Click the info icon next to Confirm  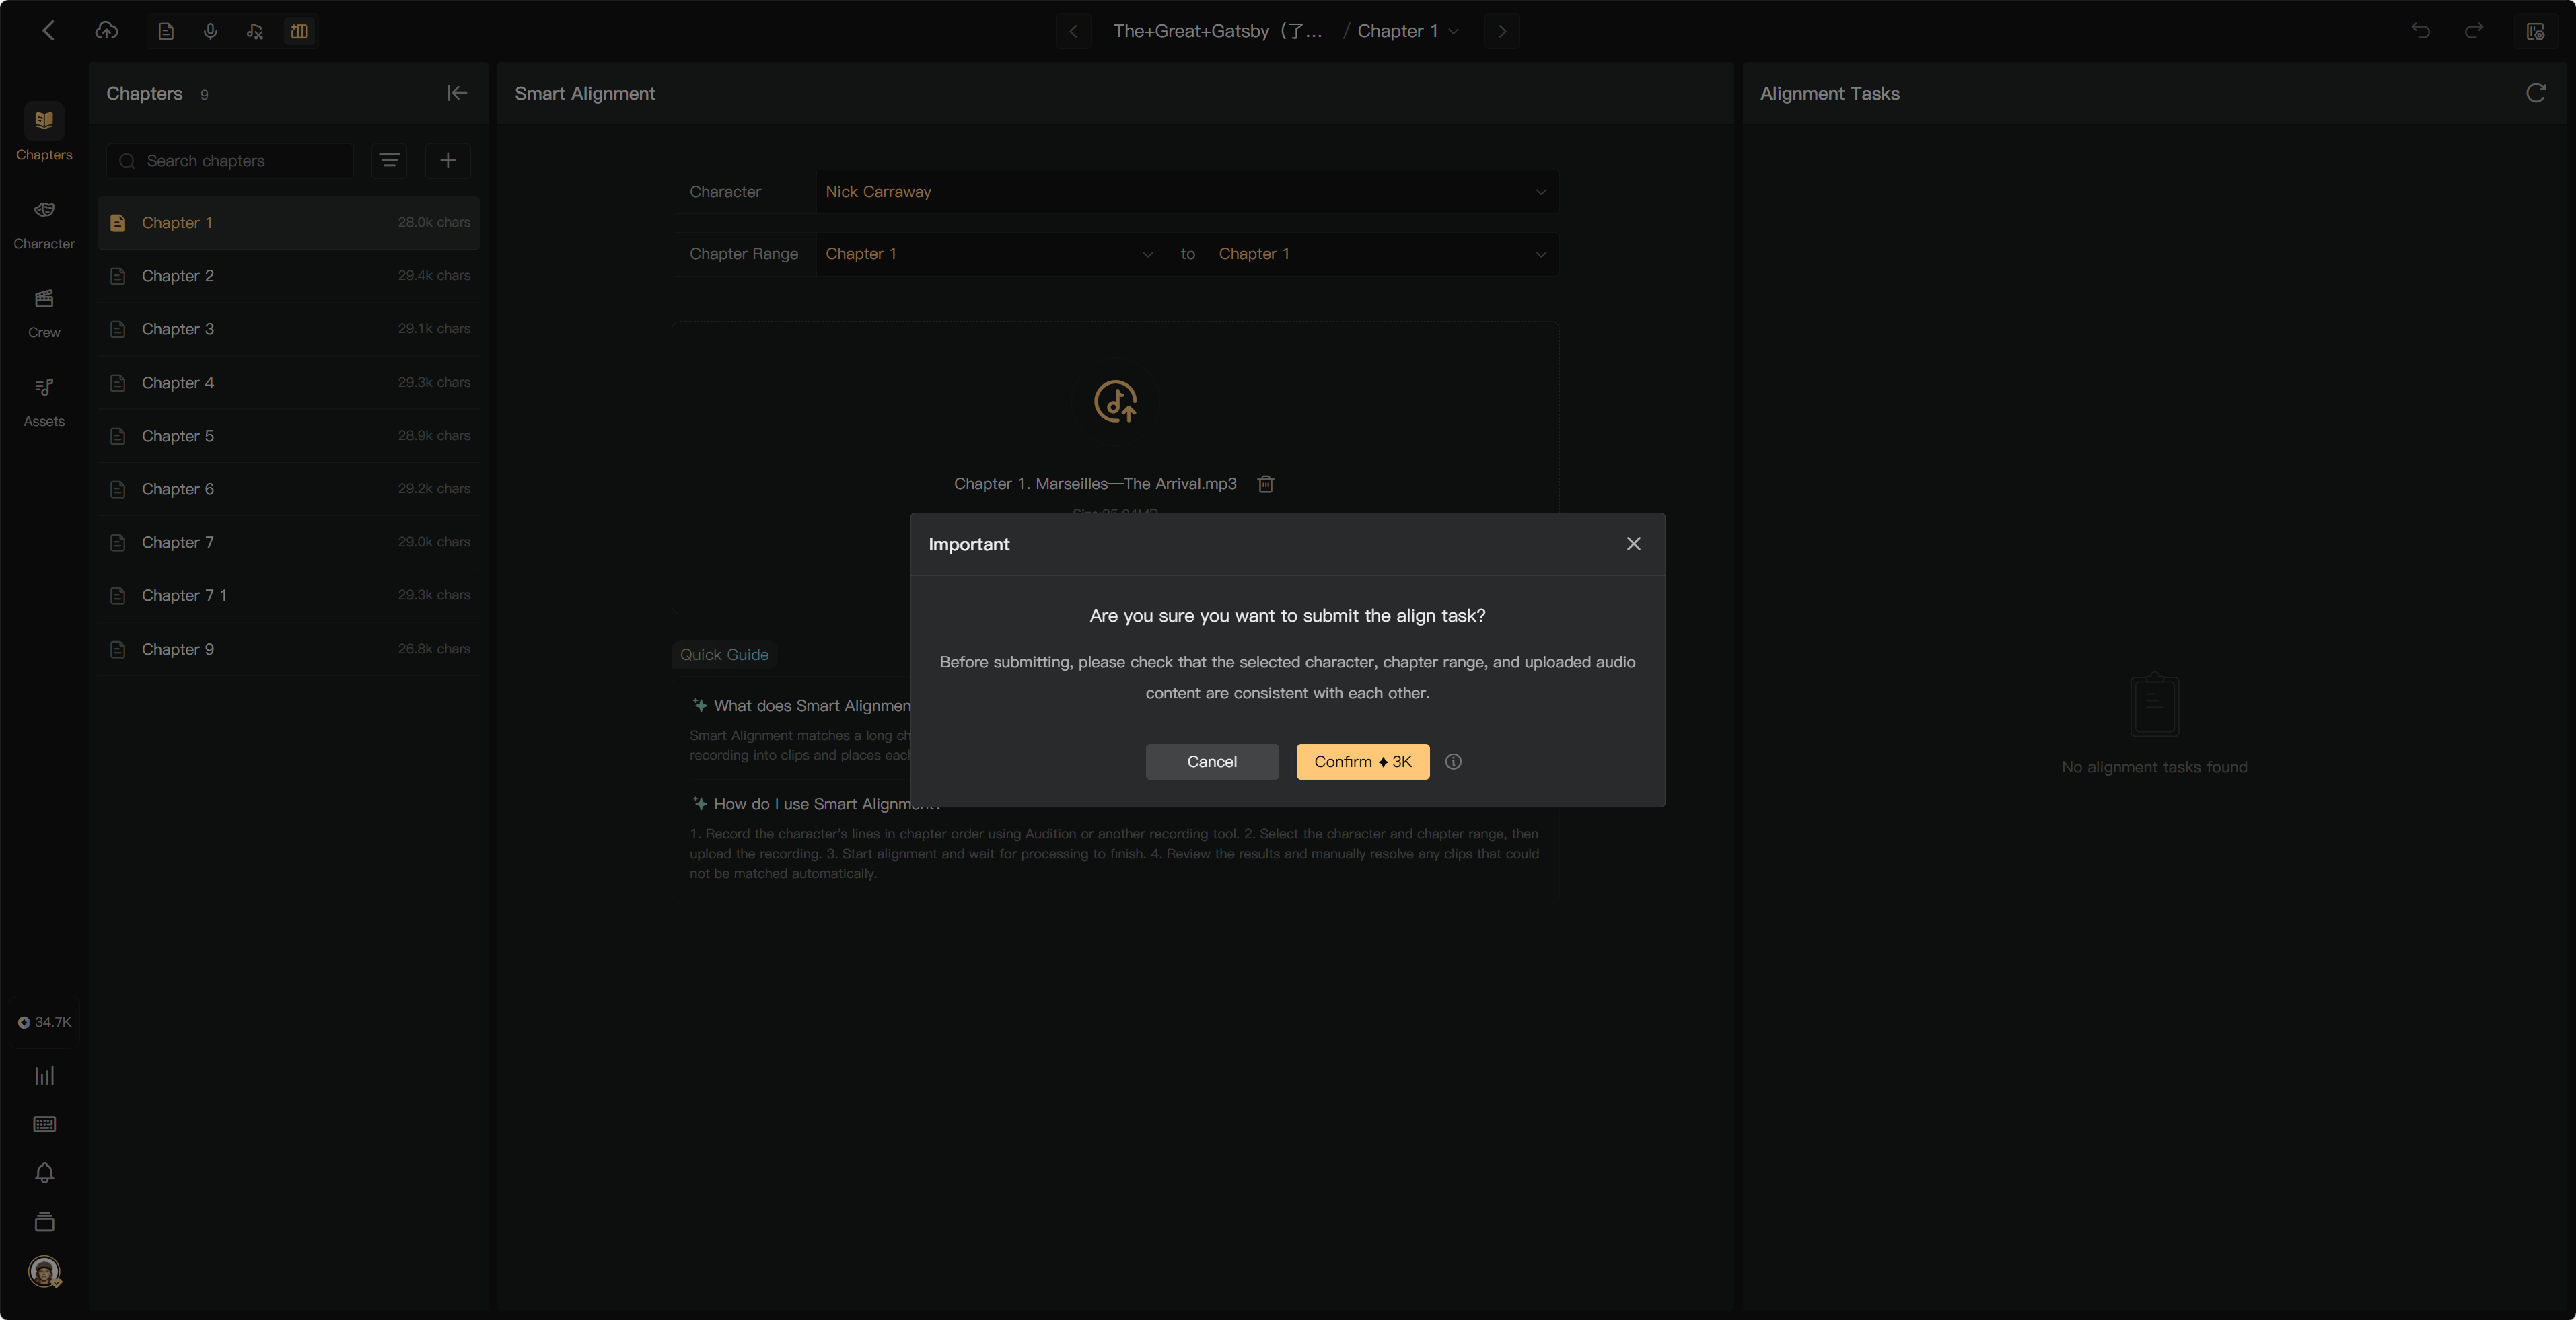tap(1453, 762)
